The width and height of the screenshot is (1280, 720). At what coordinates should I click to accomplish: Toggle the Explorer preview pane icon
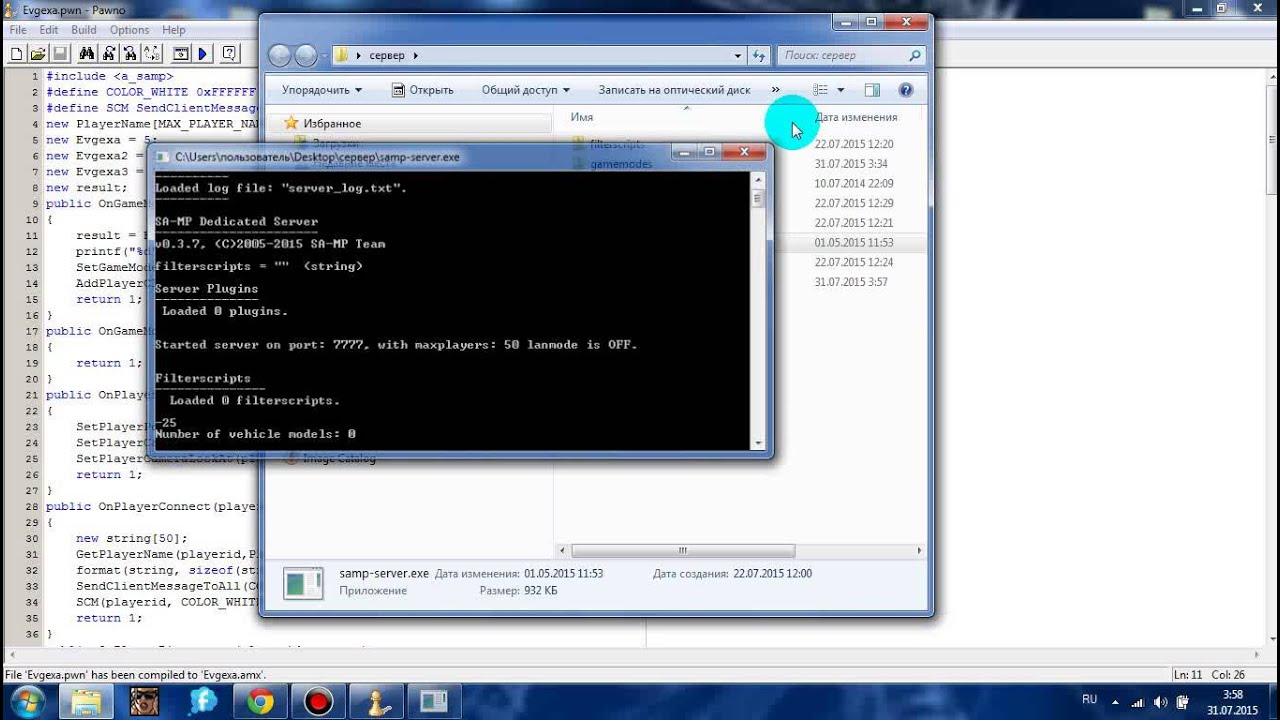[872, 90]
